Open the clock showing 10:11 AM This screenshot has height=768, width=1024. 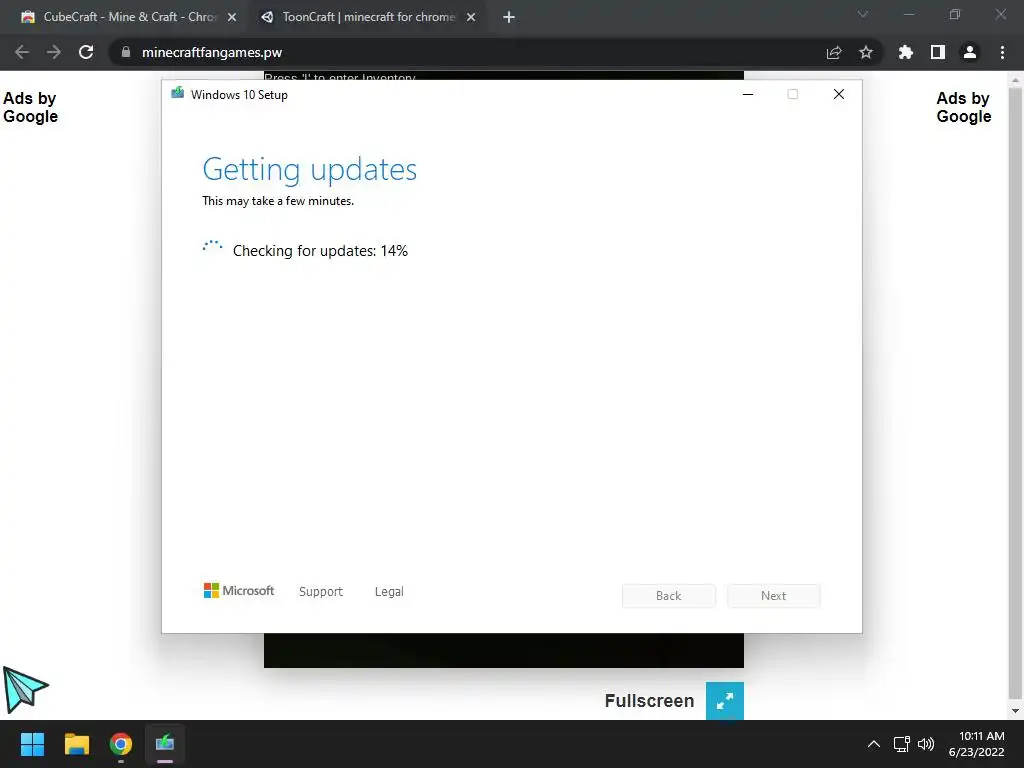977,744
